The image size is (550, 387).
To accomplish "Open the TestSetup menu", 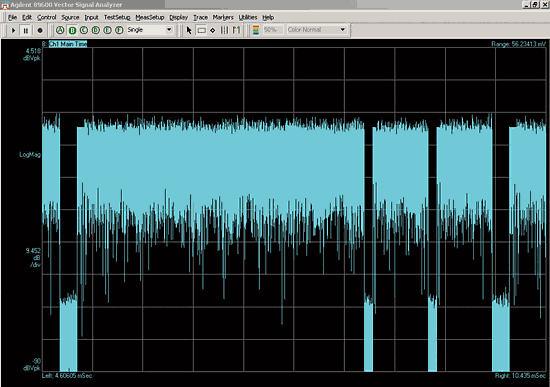I will [117, 17].
